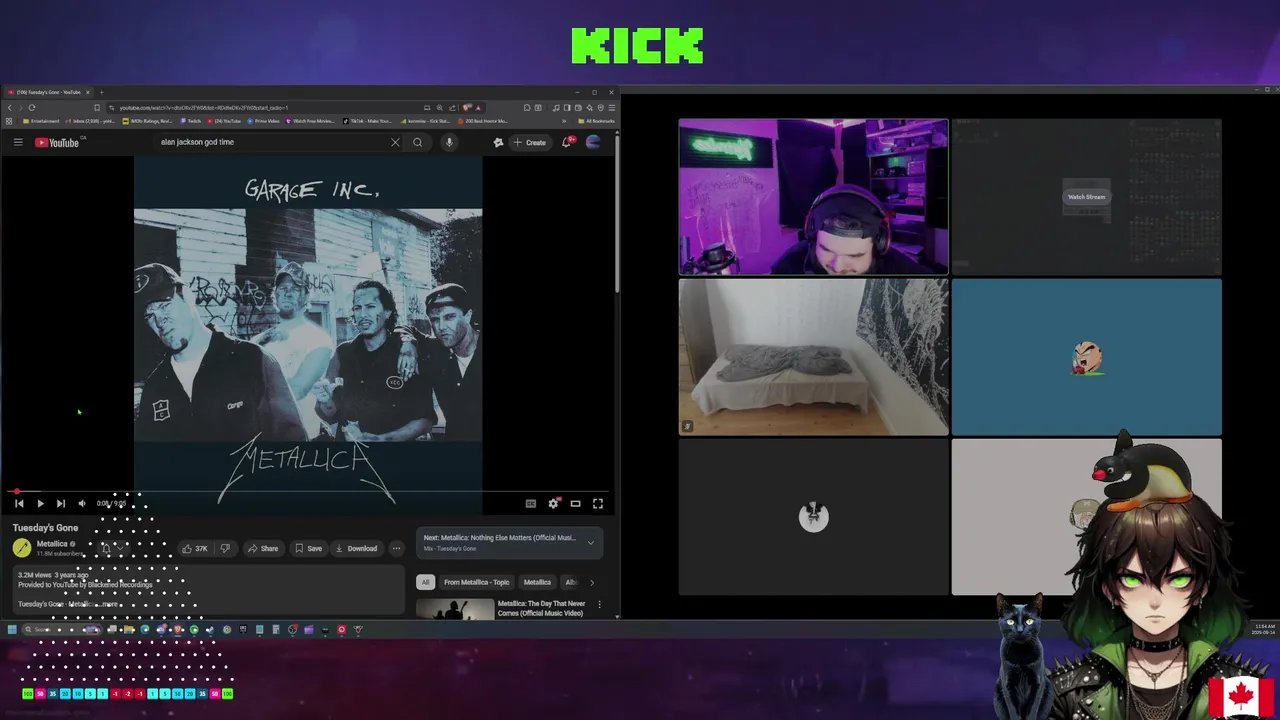Screen dimensions: 1280x720
Task: Open subscription notification bell dropdown for Metallica
Action: coord(114,548)
